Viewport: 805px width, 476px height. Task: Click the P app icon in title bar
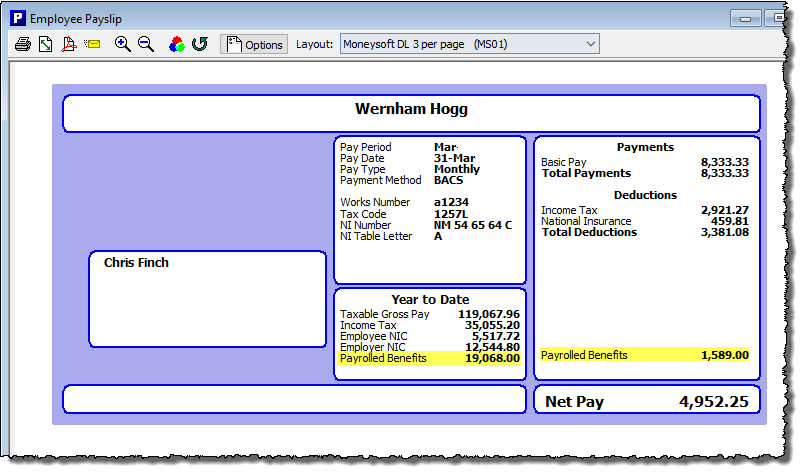click(x=17, y=18)
